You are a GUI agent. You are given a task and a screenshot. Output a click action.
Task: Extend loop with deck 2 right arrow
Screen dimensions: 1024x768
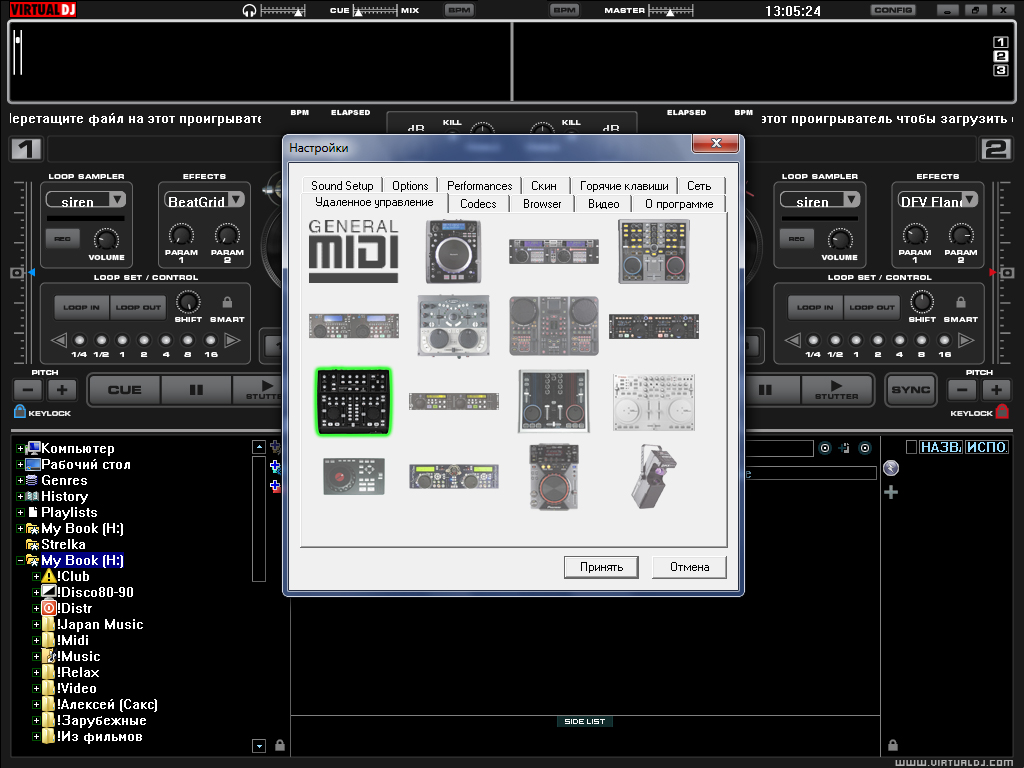[966, 340]
